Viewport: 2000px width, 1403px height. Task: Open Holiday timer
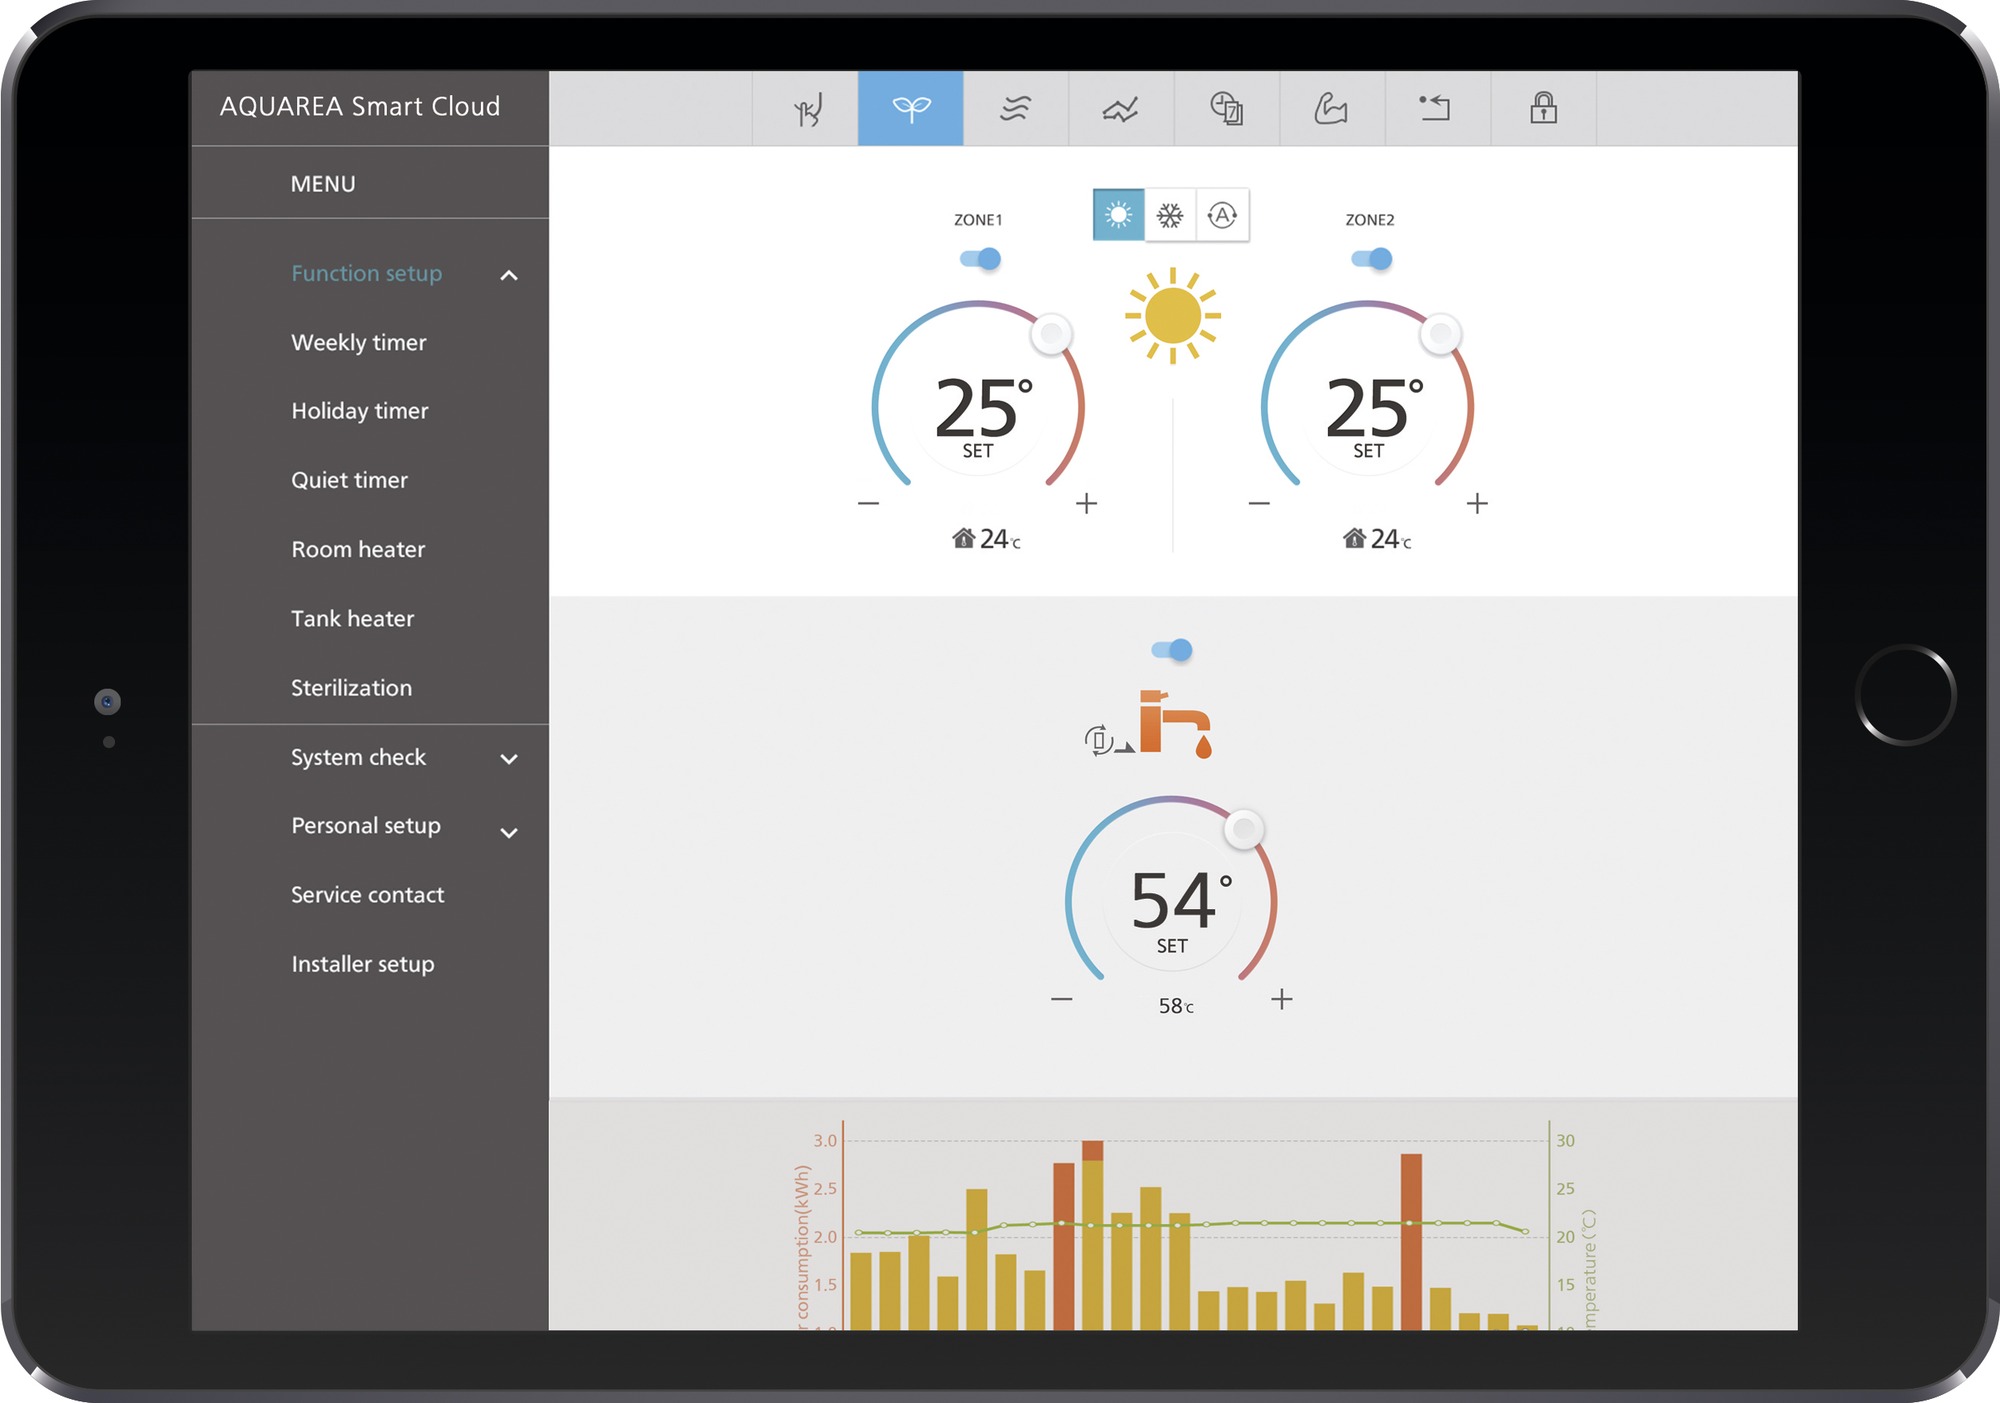359,411
